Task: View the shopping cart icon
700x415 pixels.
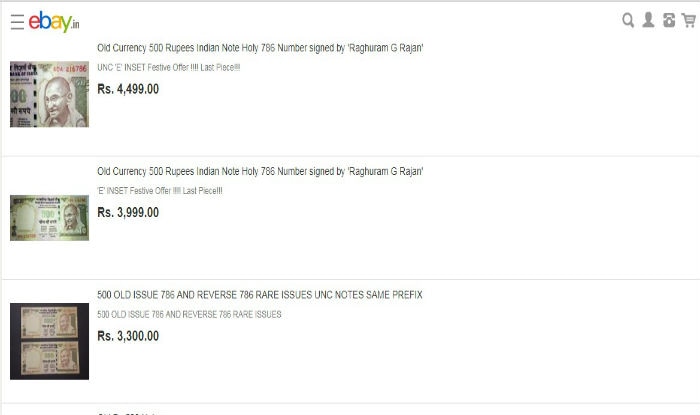Action: (x=689, y=20)
